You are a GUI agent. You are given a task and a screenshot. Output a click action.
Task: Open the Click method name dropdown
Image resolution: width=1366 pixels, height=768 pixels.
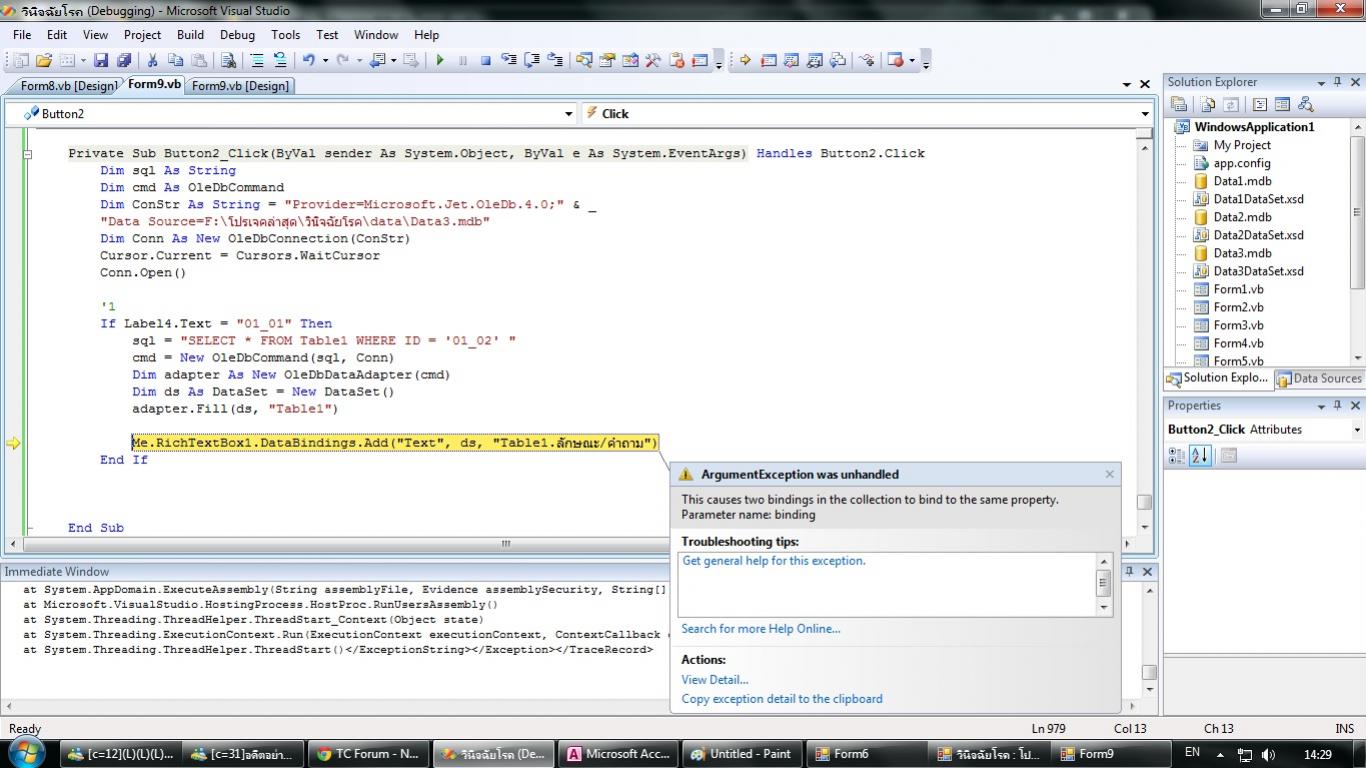pos(1145,114)
